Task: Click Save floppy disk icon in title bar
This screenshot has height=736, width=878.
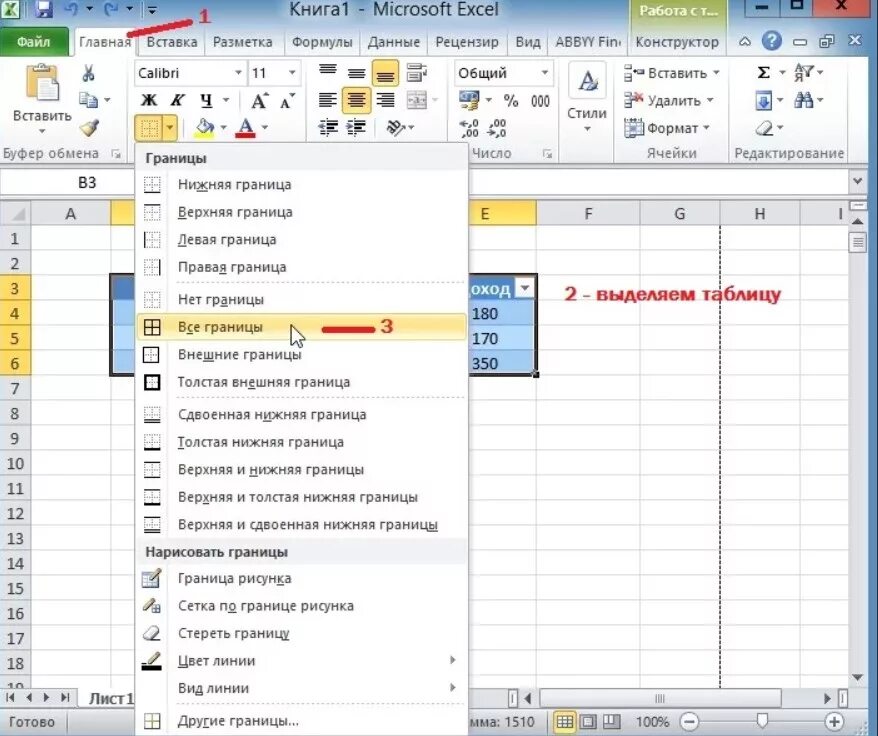Action: click(x=43, y=9)
